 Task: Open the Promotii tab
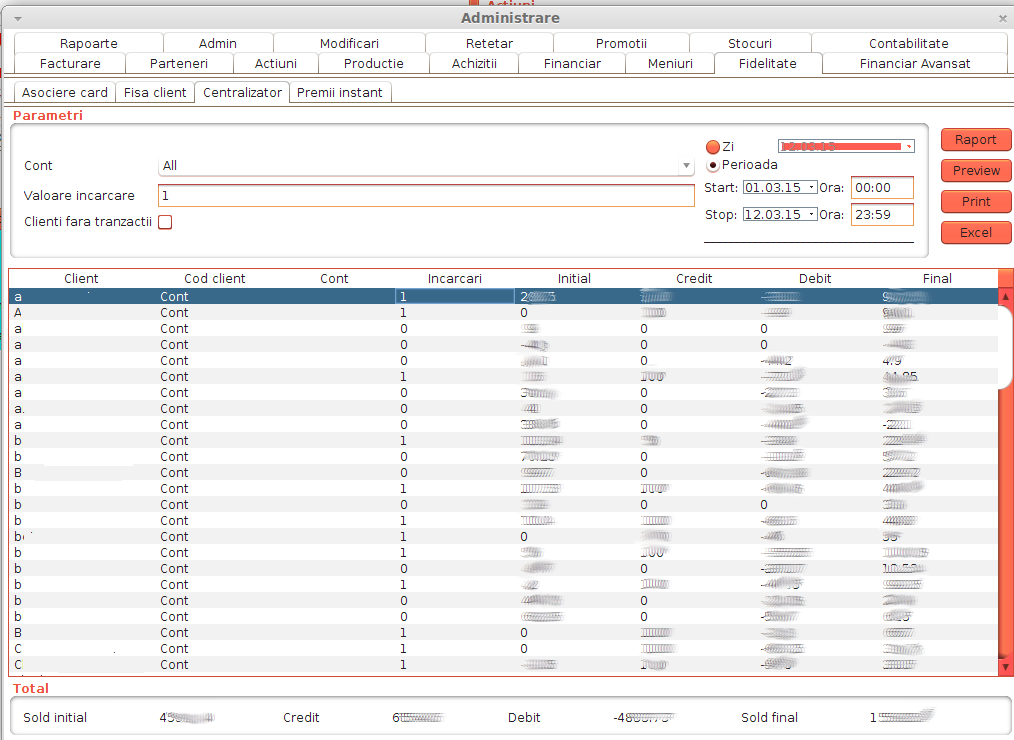(x=621, y=43)
